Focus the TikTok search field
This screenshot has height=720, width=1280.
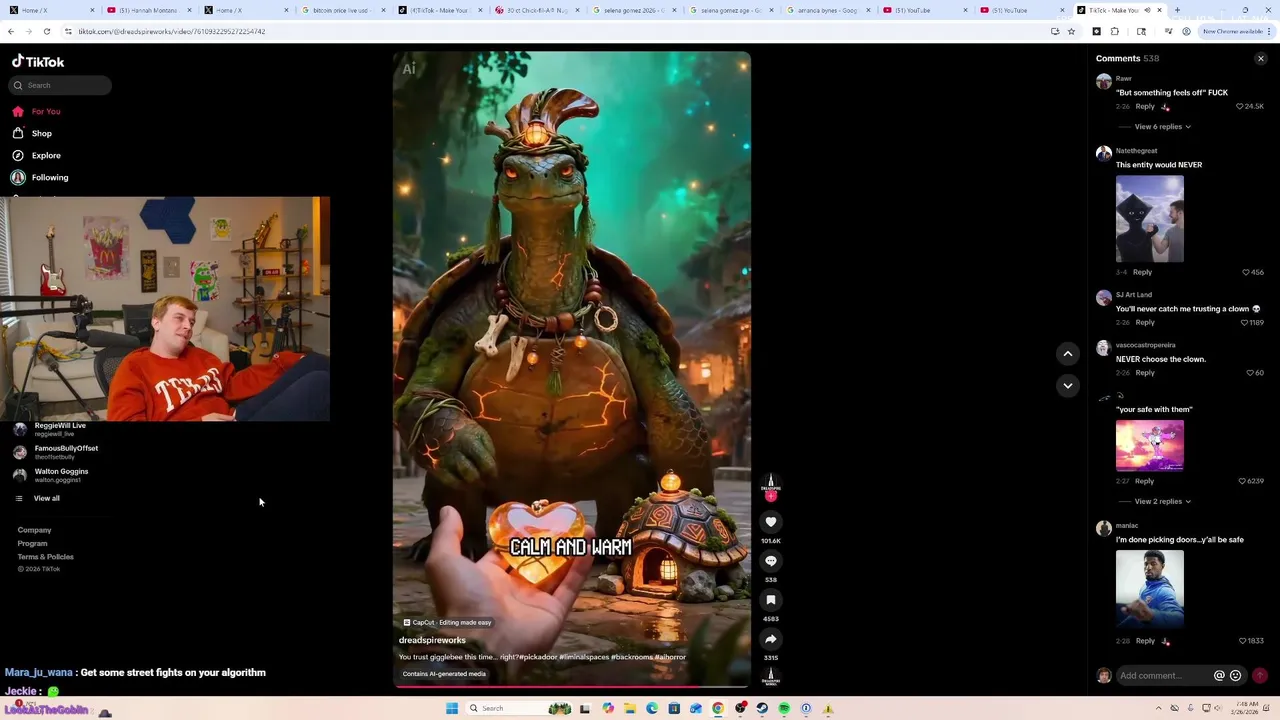[60, 85]
